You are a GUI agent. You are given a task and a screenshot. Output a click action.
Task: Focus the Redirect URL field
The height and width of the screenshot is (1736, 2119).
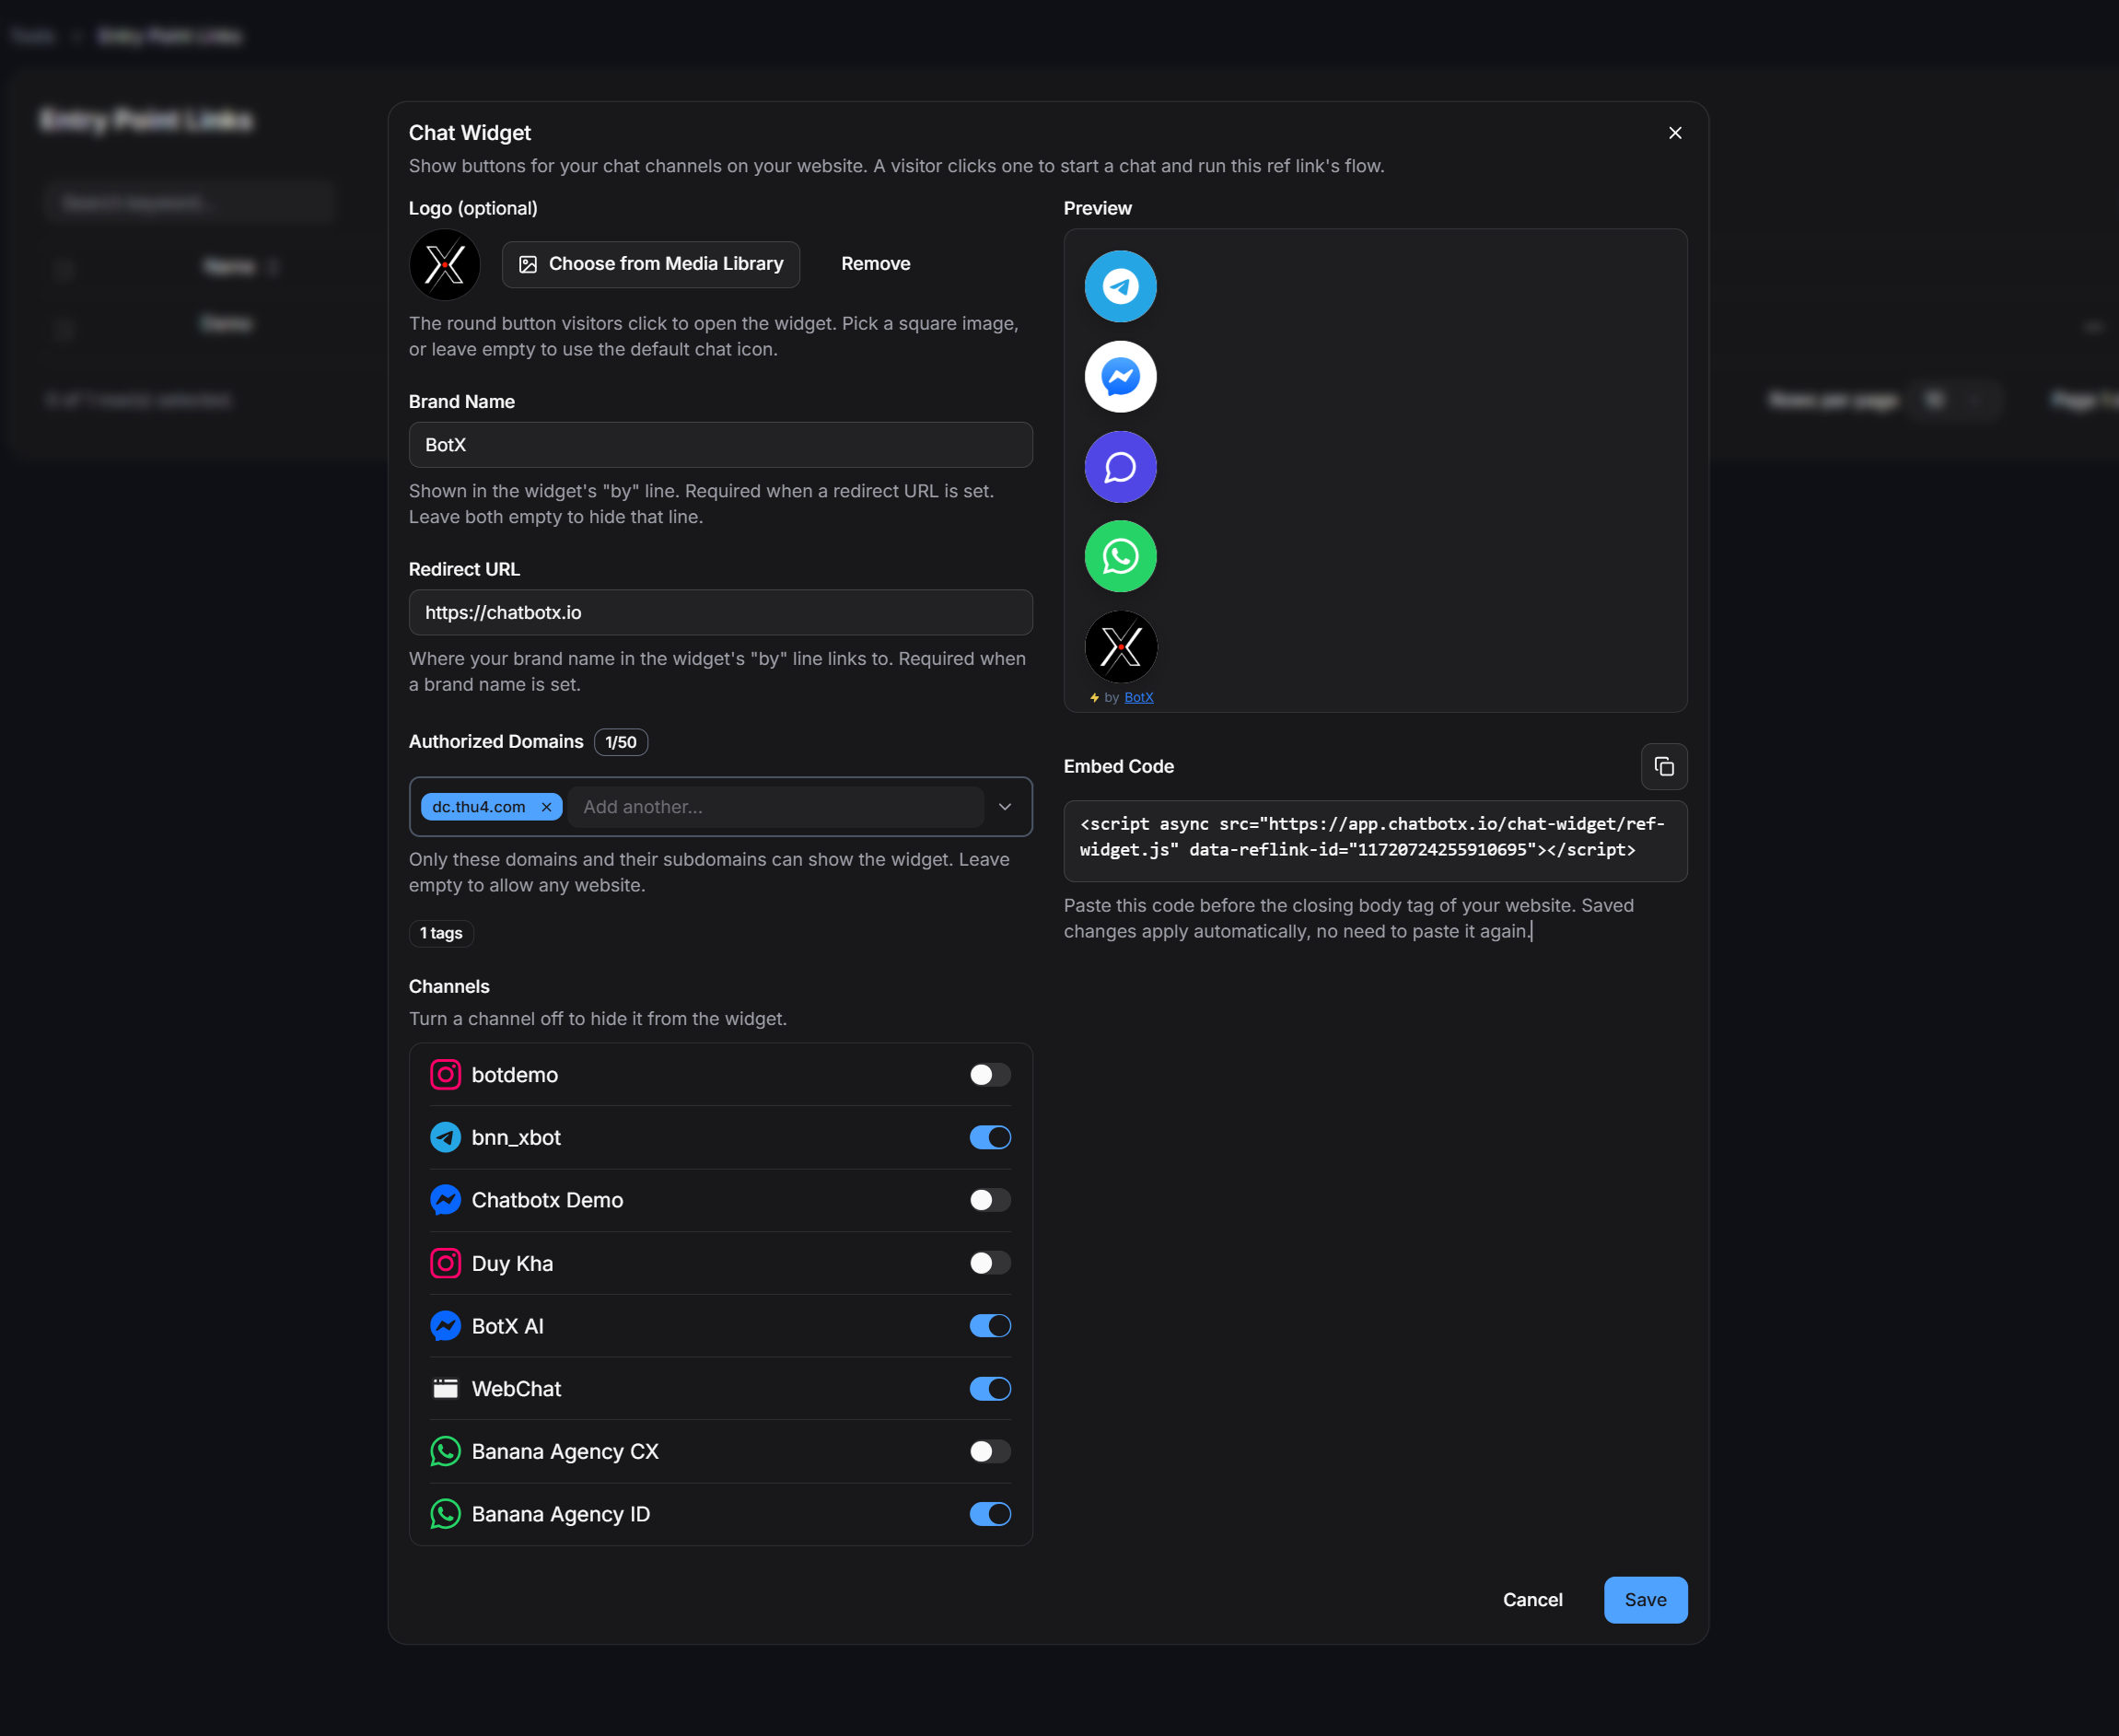(720, 612)
